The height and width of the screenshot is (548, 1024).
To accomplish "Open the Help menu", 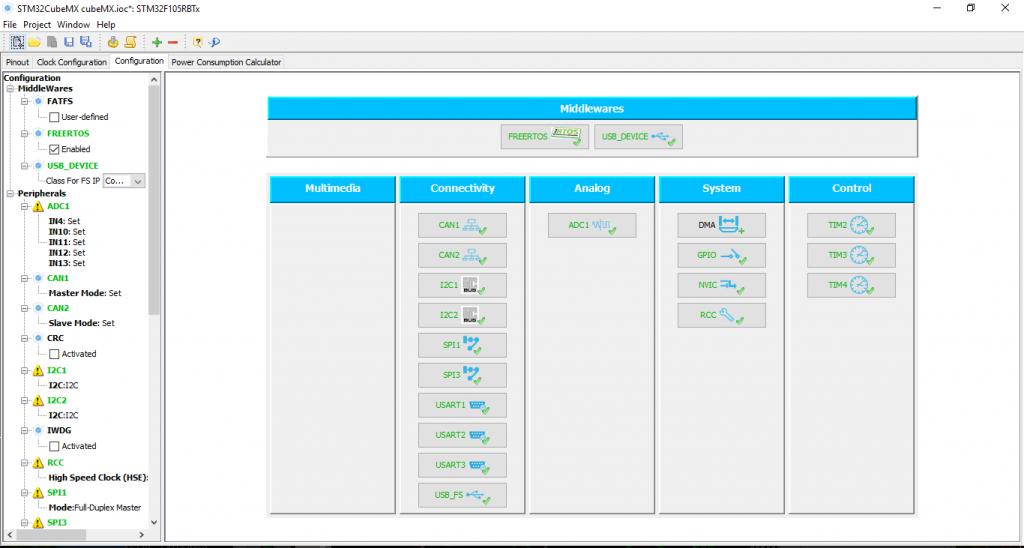I will (x=106, y=25).
